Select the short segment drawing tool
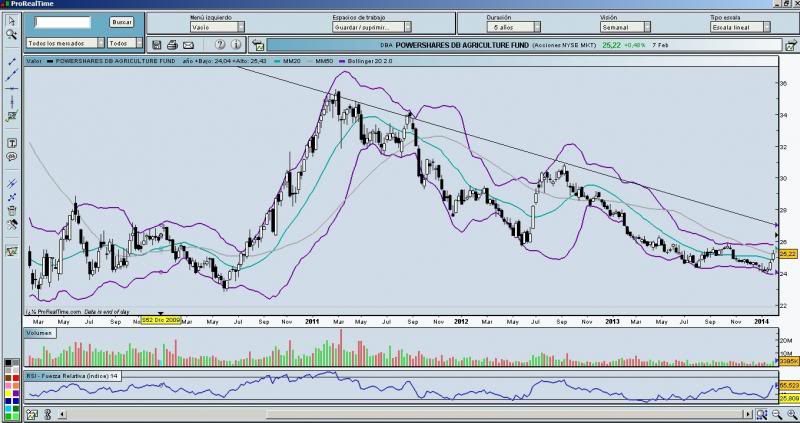800x423 pixels. 12,61
